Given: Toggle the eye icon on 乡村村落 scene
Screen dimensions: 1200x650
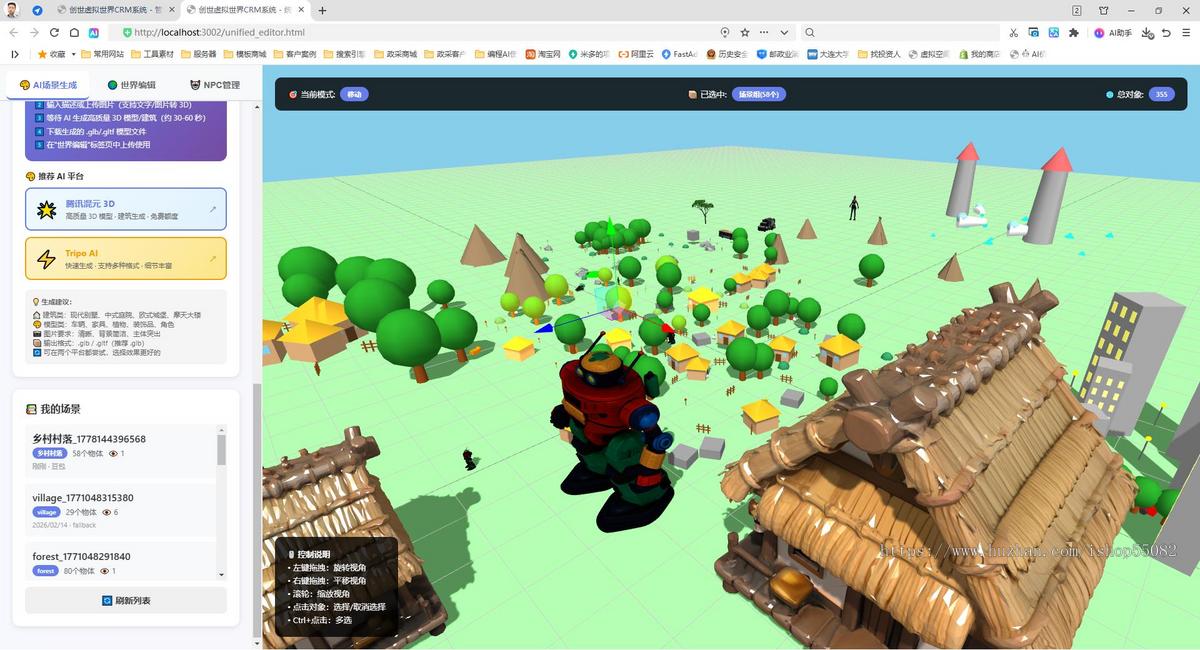Looking at the screenshot, I should [113, 453].
